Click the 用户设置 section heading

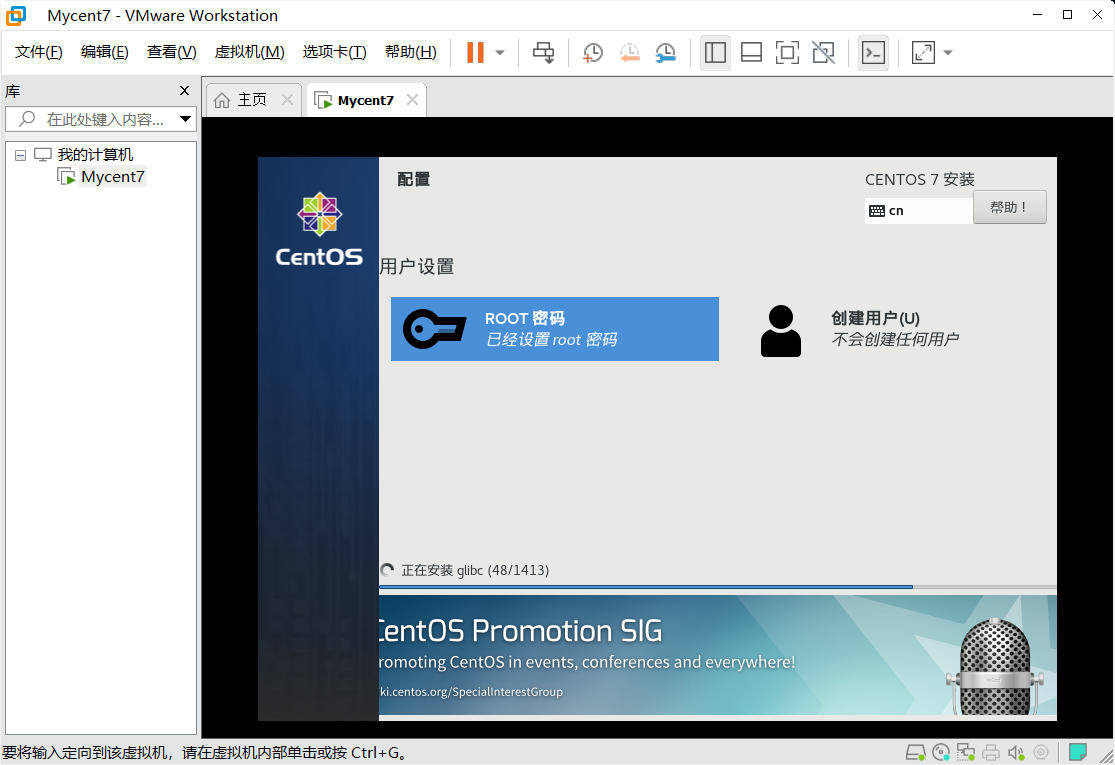417,267
